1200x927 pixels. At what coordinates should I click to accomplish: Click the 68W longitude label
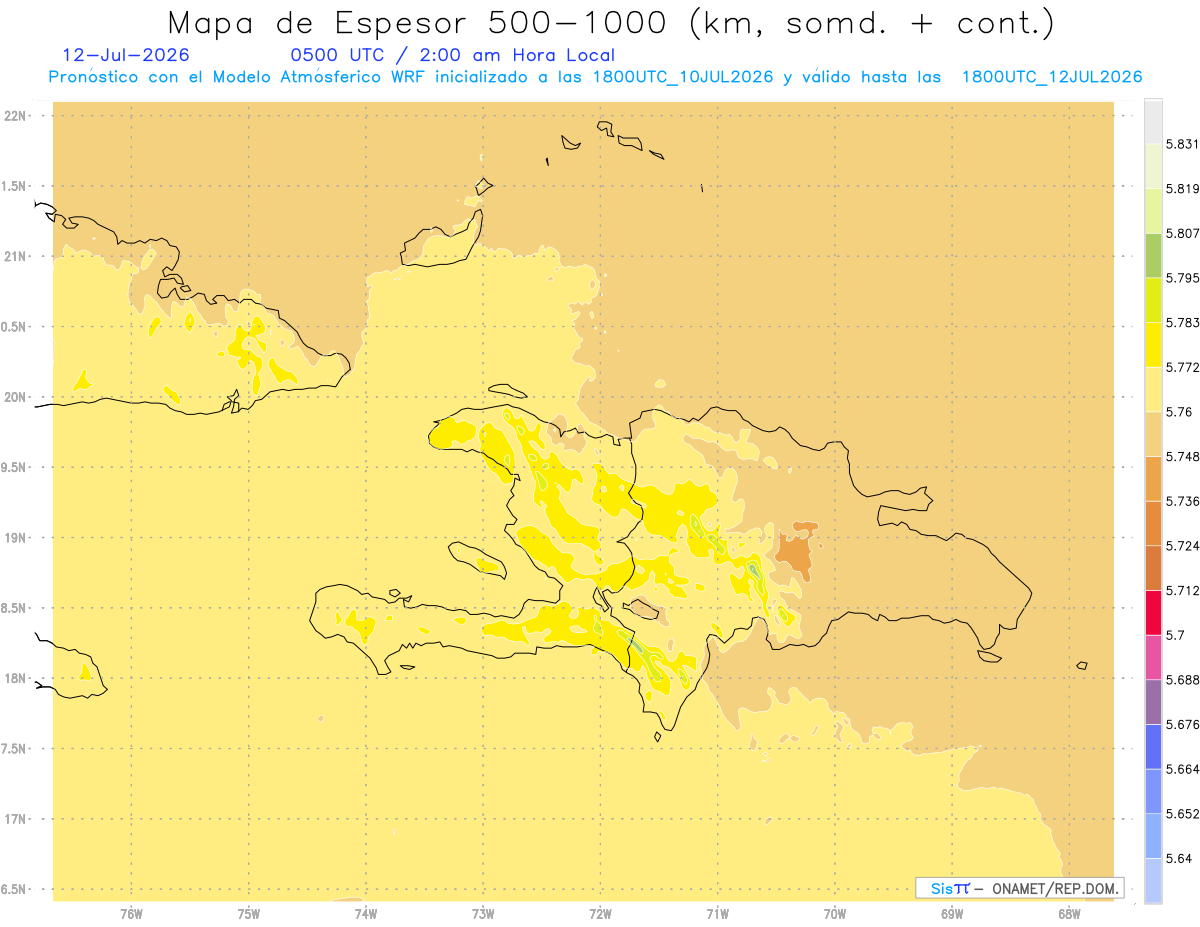(x=1069, y=914)
